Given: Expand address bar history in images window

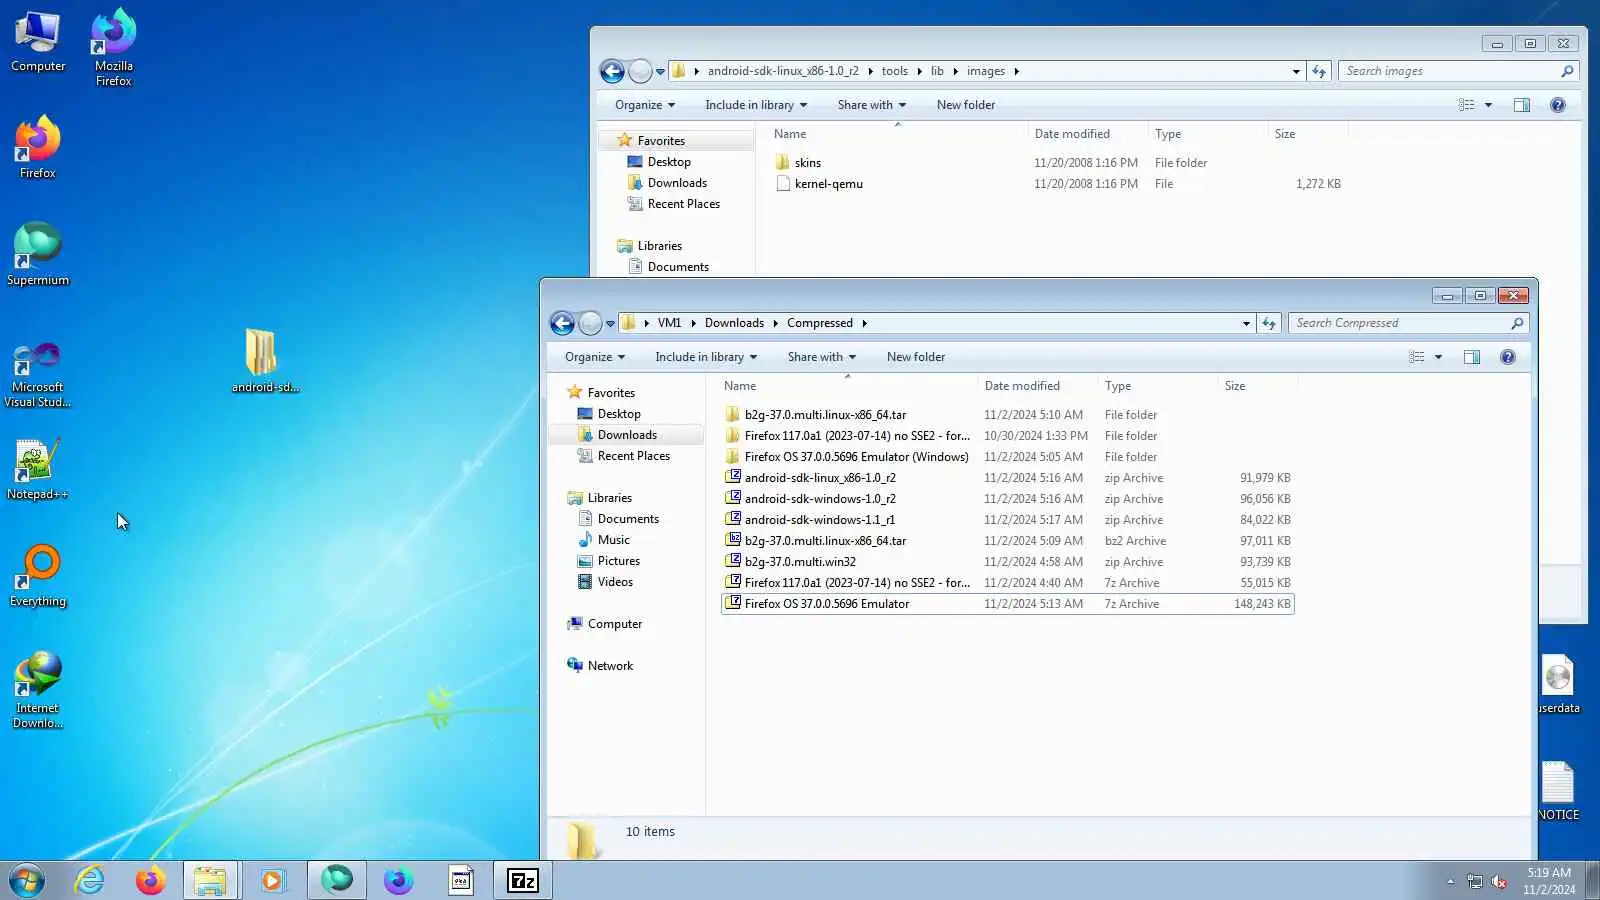Looking at the screenshot, I should point(1296,71).
